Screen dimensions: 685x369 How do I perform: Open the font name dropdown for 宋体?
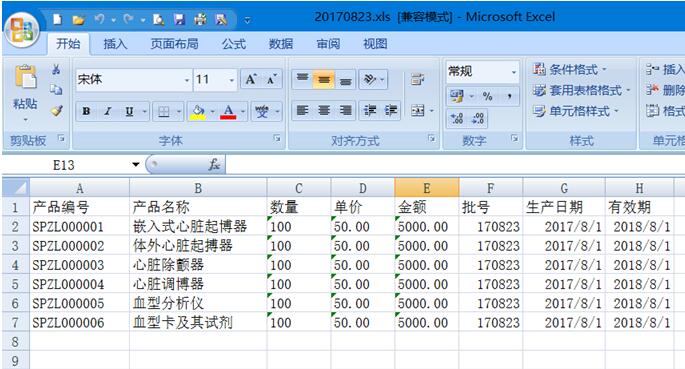(187, 80)
